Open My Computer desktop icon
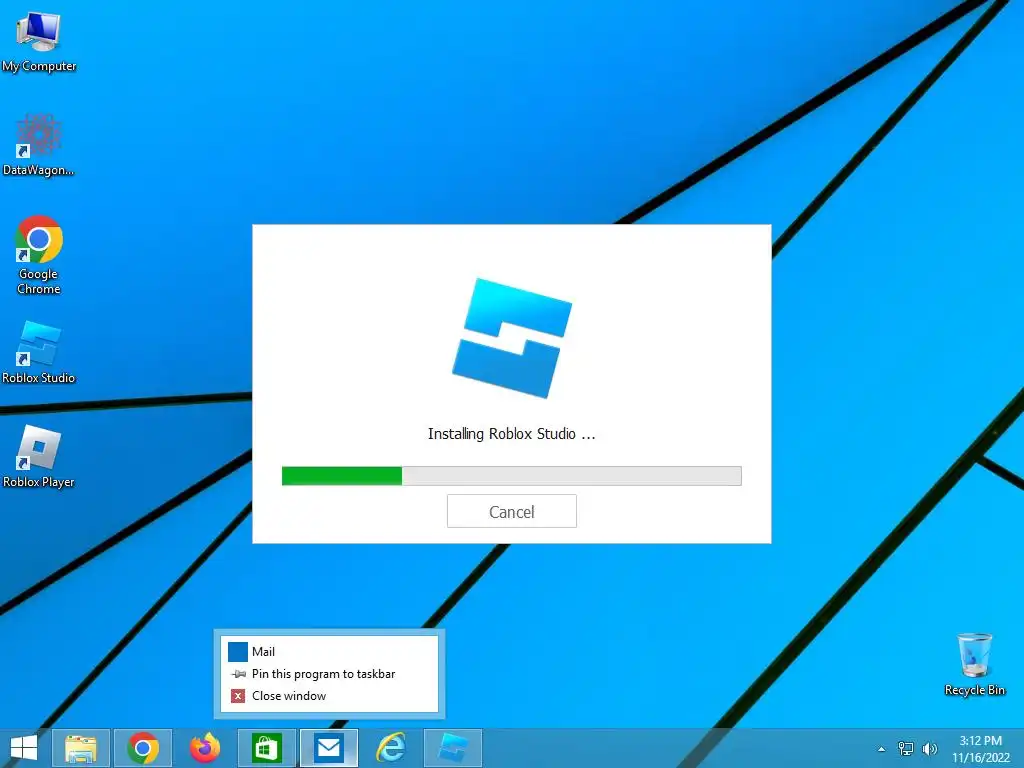Image resolution: width=1024 pixels, height=768 pixels. (x=39, y=41)
